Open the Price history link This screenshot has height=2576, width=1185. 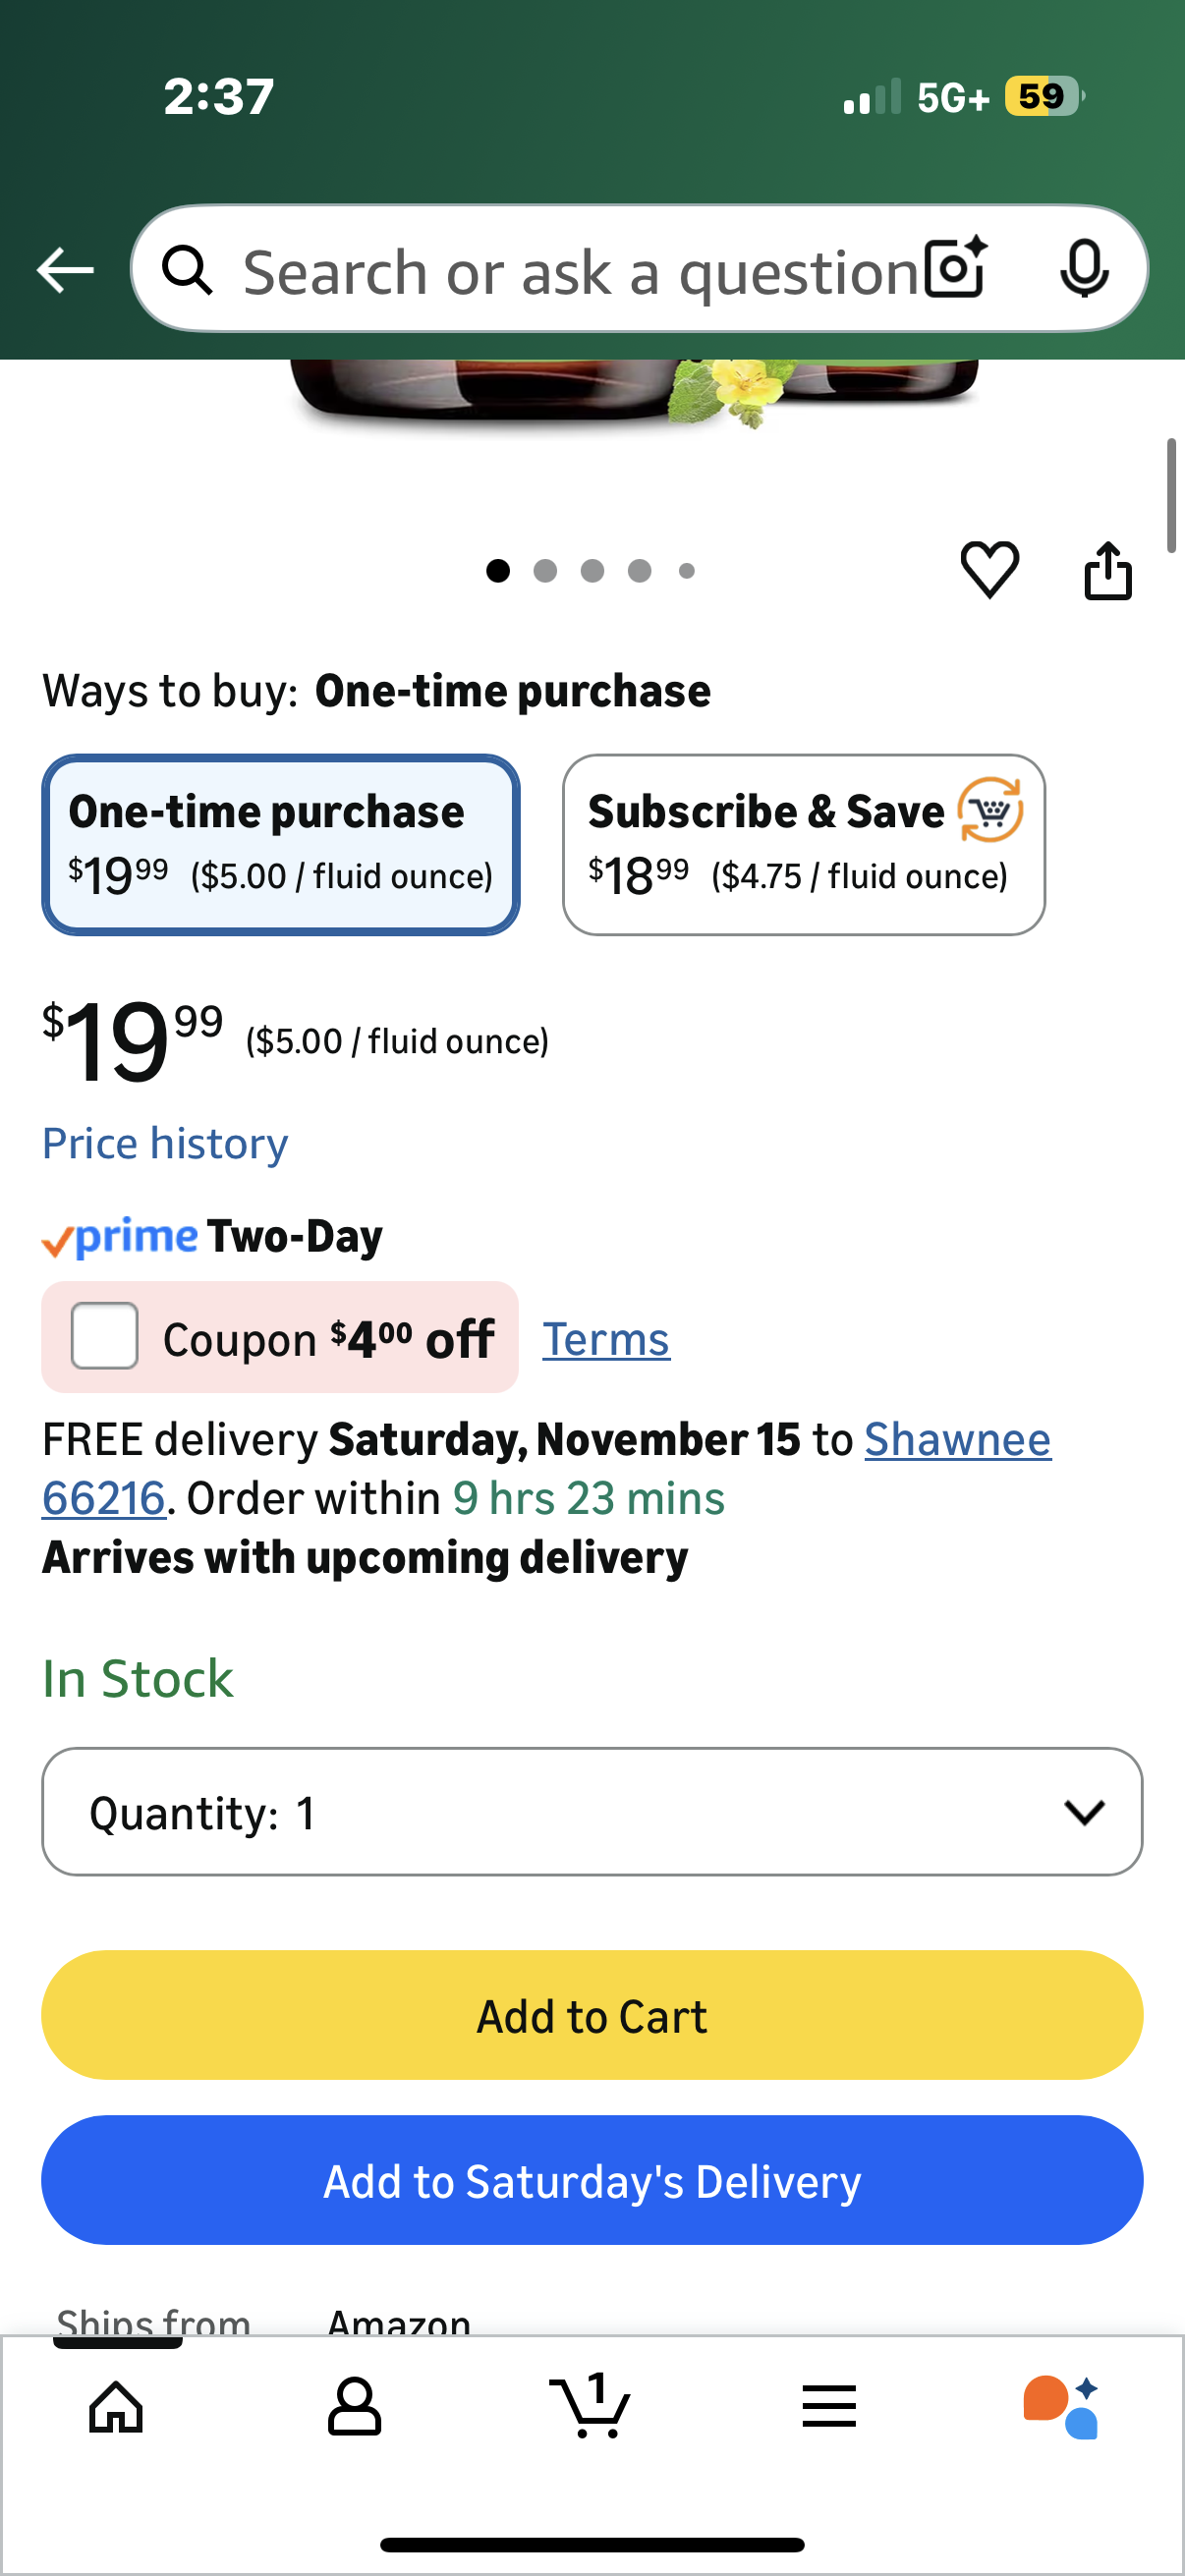pyautogui.click(x=165, y=1143)
